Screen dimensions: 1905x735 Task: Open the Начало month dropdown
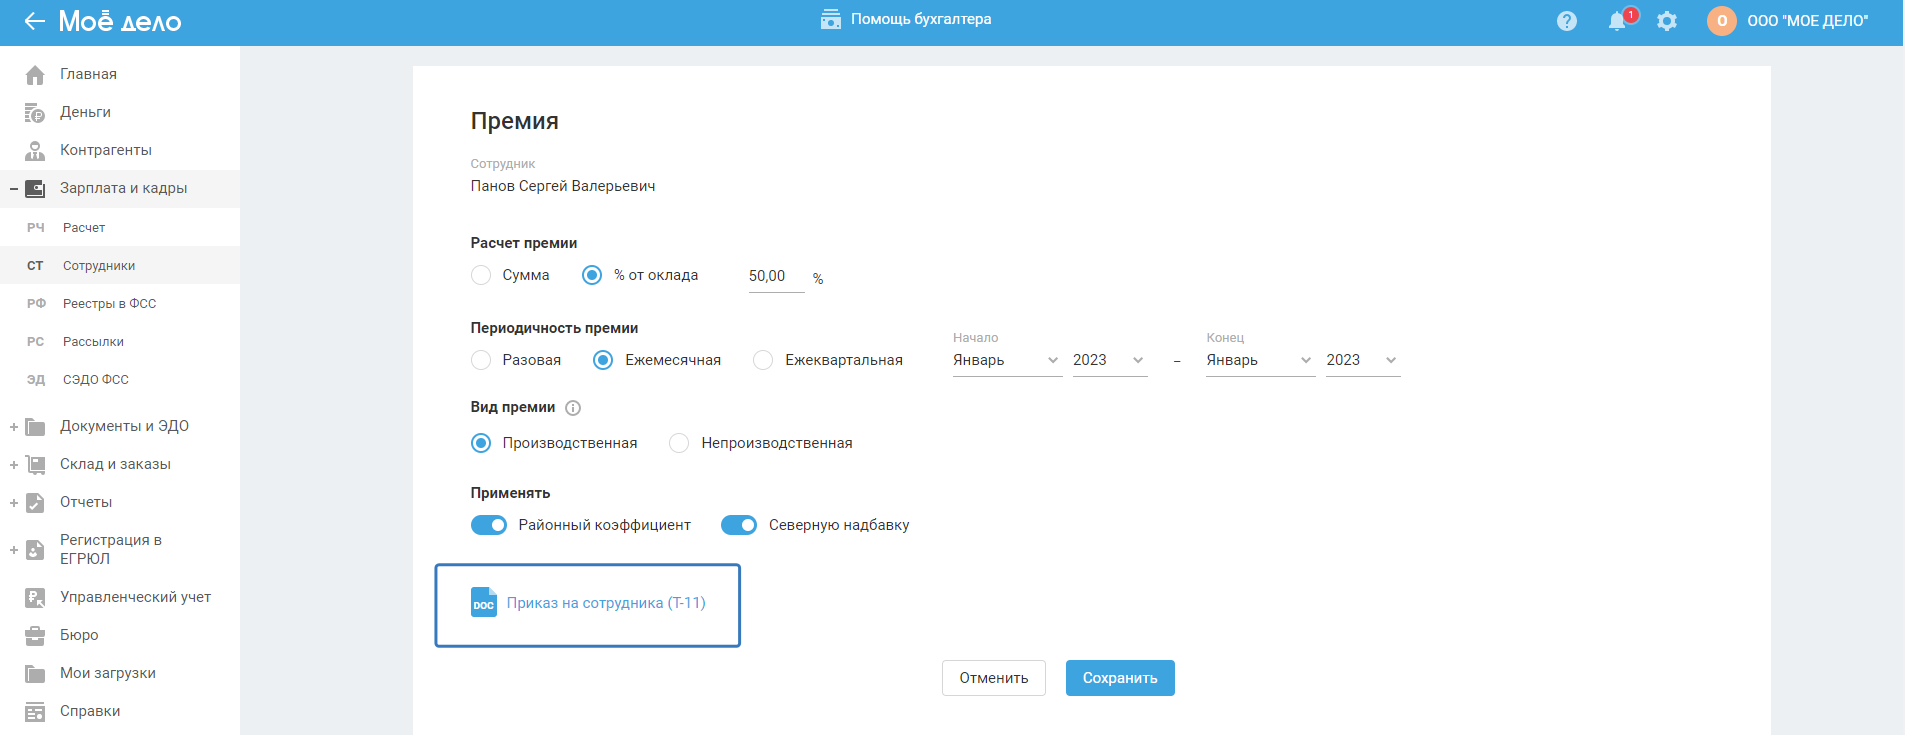(1007, 361)
